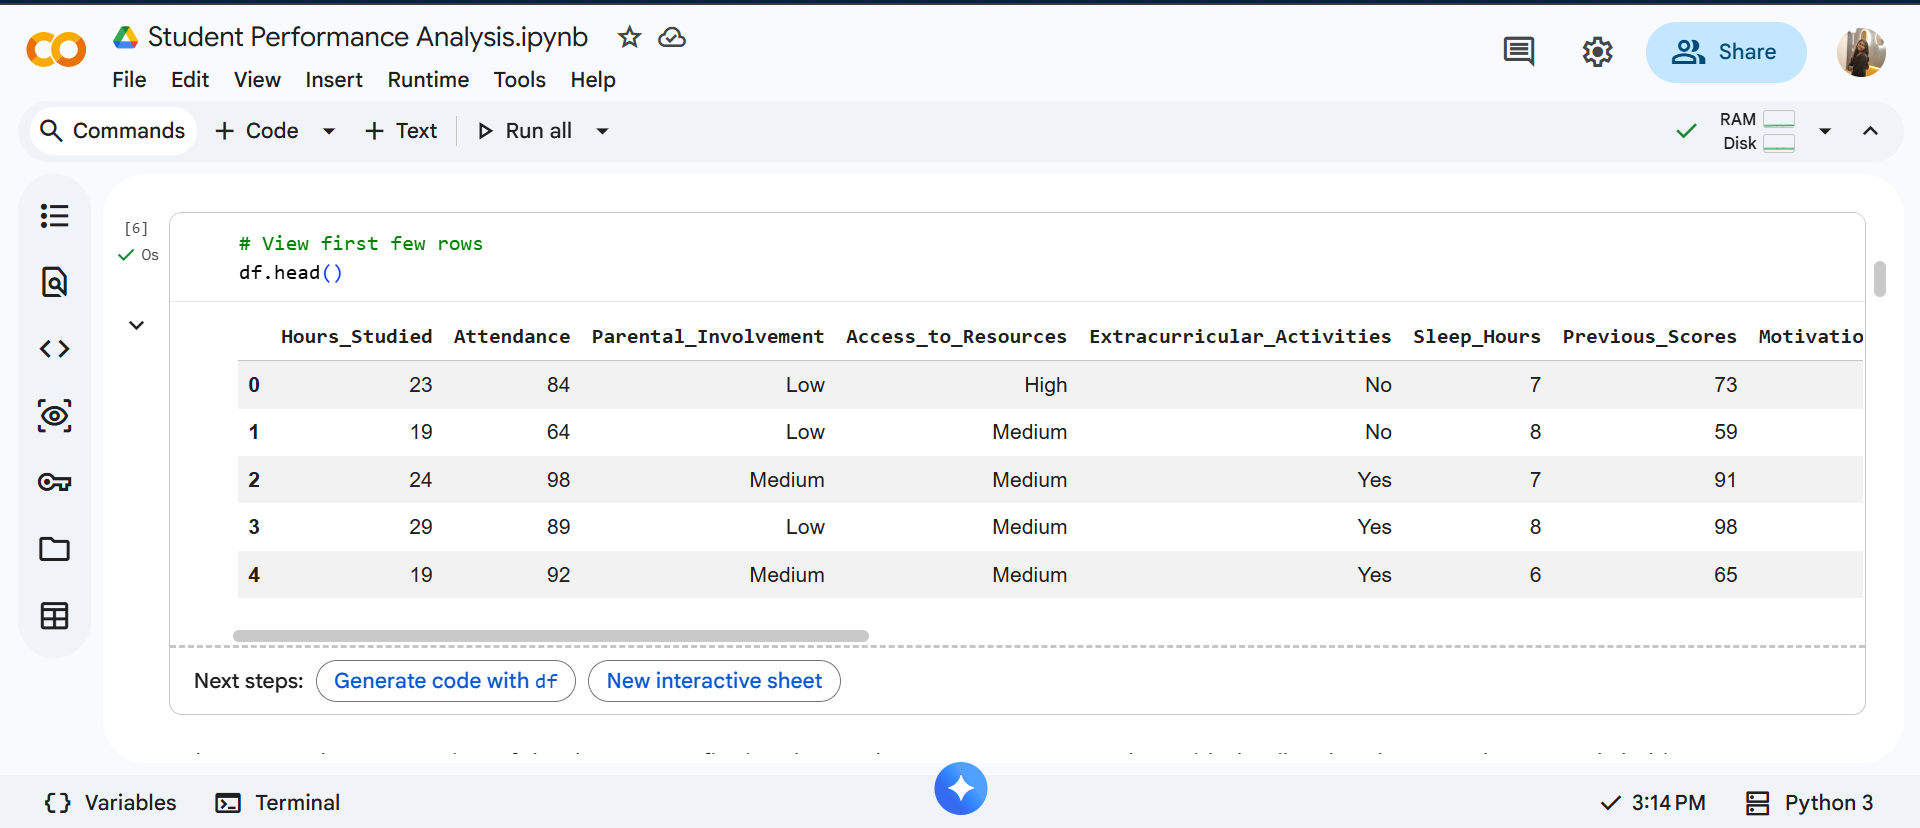Open the Files folder icon
This screenshot has width=1920, height=828.
(x=54, y=549)
